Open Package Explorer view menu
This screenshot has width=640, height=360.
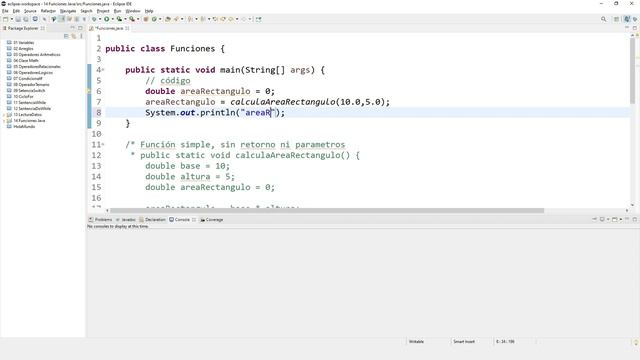81,36
